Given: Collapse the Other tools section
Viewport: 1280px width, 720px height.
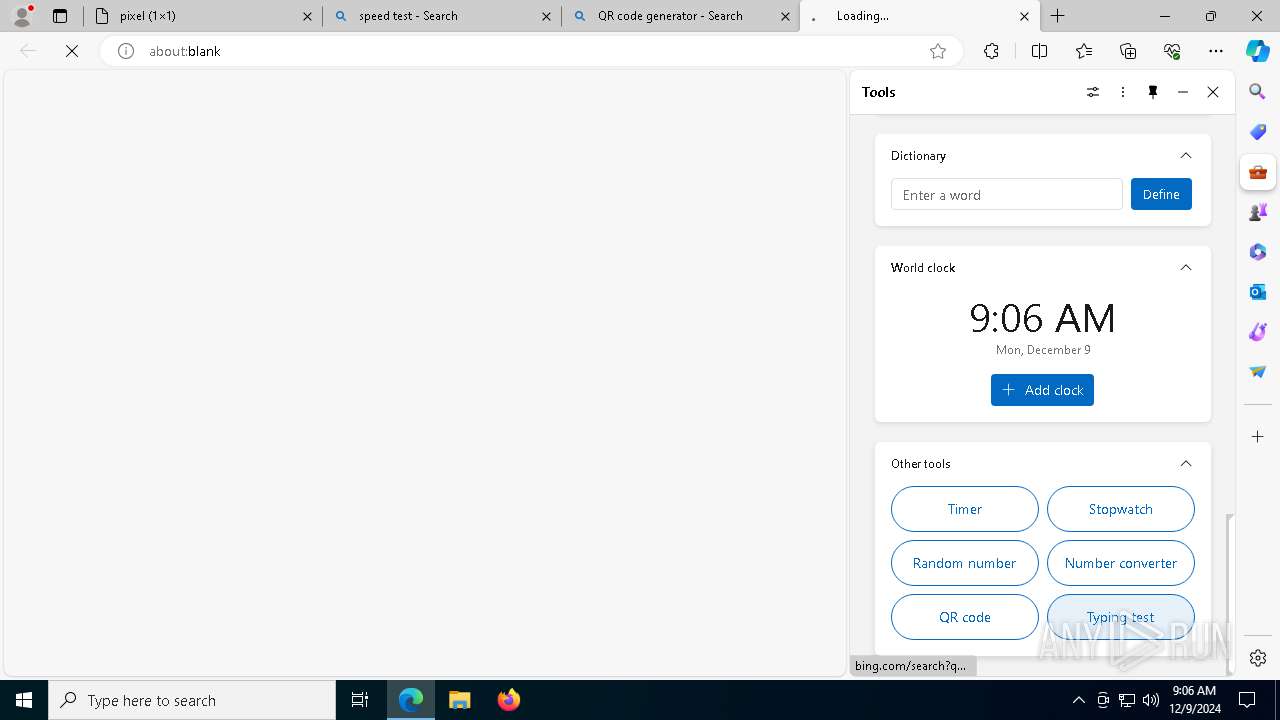Looking at the screenshot, I should 1186,463.
